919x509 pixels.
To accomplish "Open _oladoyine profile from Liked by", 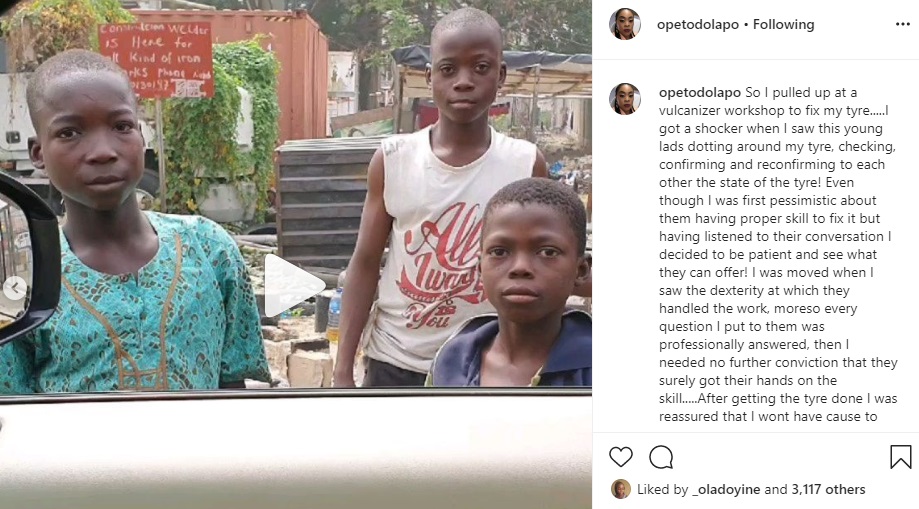I will pyautogui.click(x=726, y=489).
